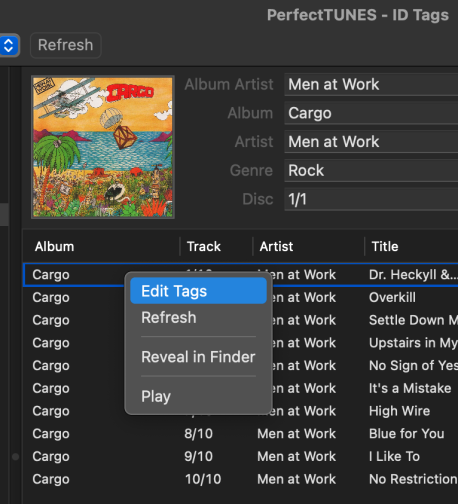Sort by the Title column header
This screenshot has height=504, width=458.
pos(385,247)
